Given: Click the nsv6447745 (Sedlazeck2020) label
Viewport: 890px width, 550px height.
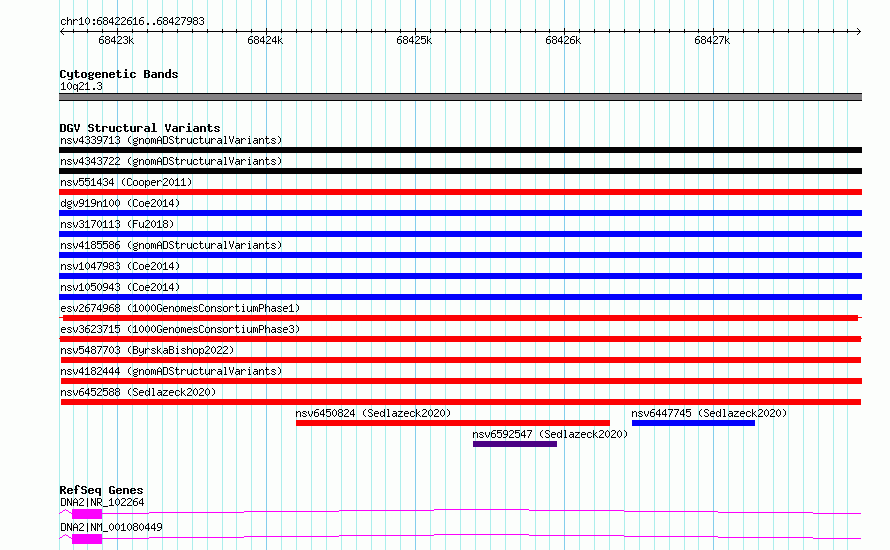Looking at the screenshot, I should point(709,413).
